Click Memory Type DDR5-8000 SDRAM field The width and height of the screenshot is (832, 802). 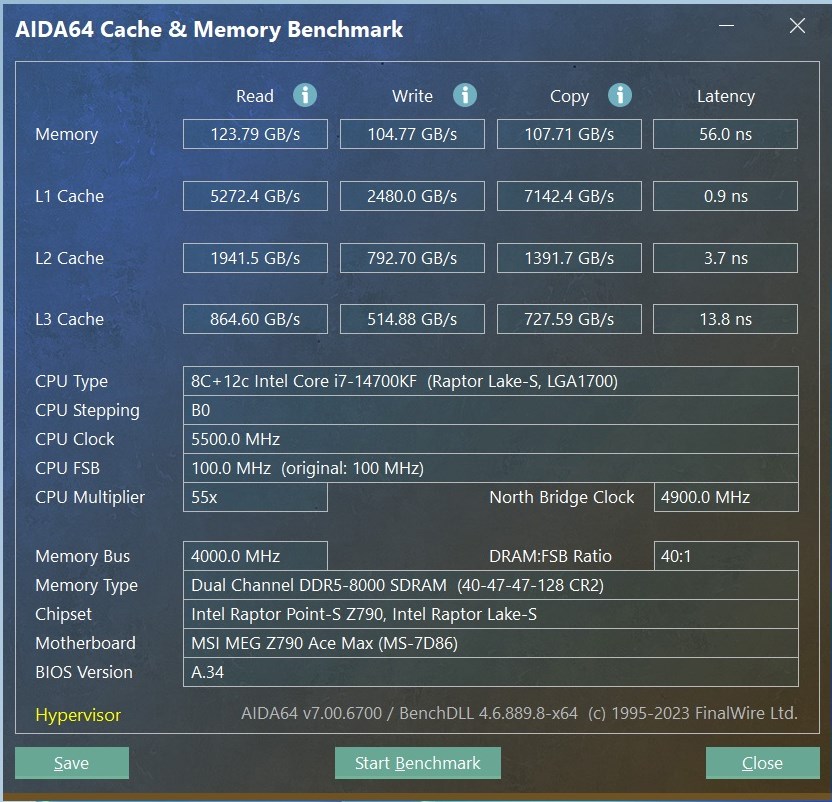point(491,585)
